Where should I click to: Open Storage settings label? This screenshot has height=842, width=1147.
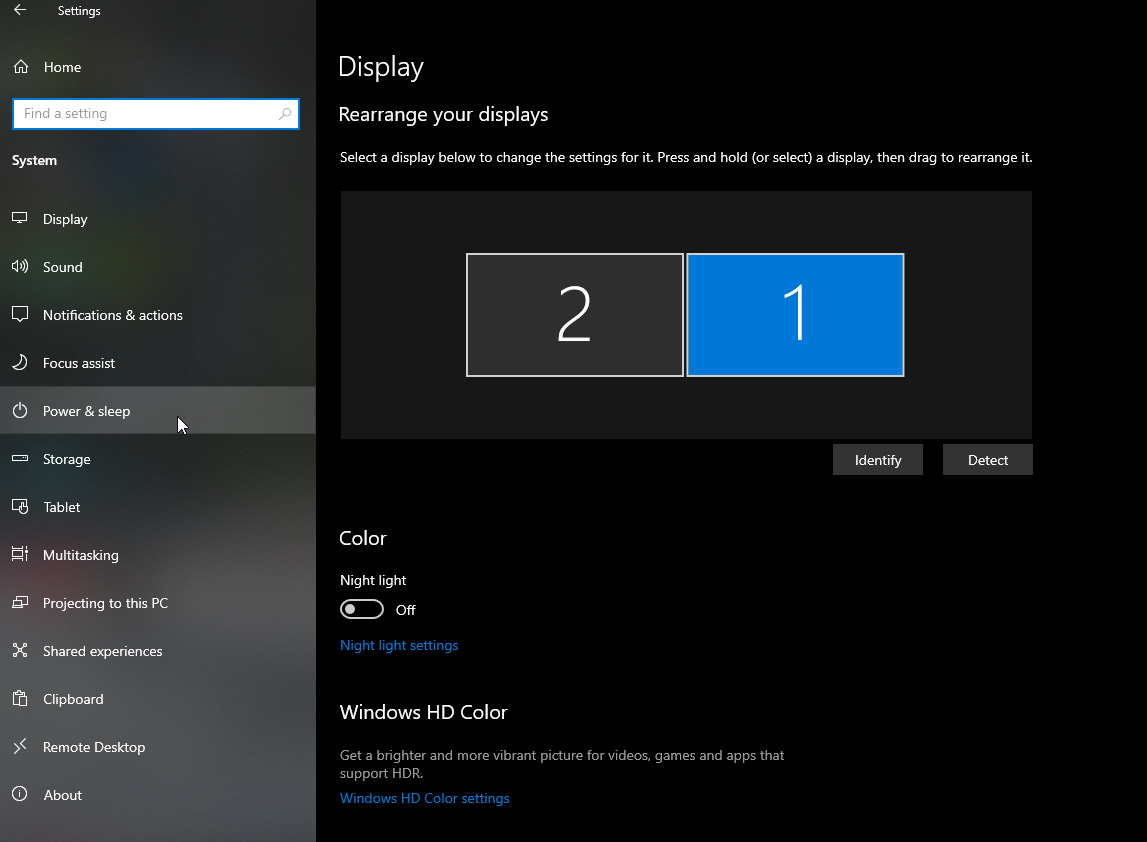[x=67, y=459]
